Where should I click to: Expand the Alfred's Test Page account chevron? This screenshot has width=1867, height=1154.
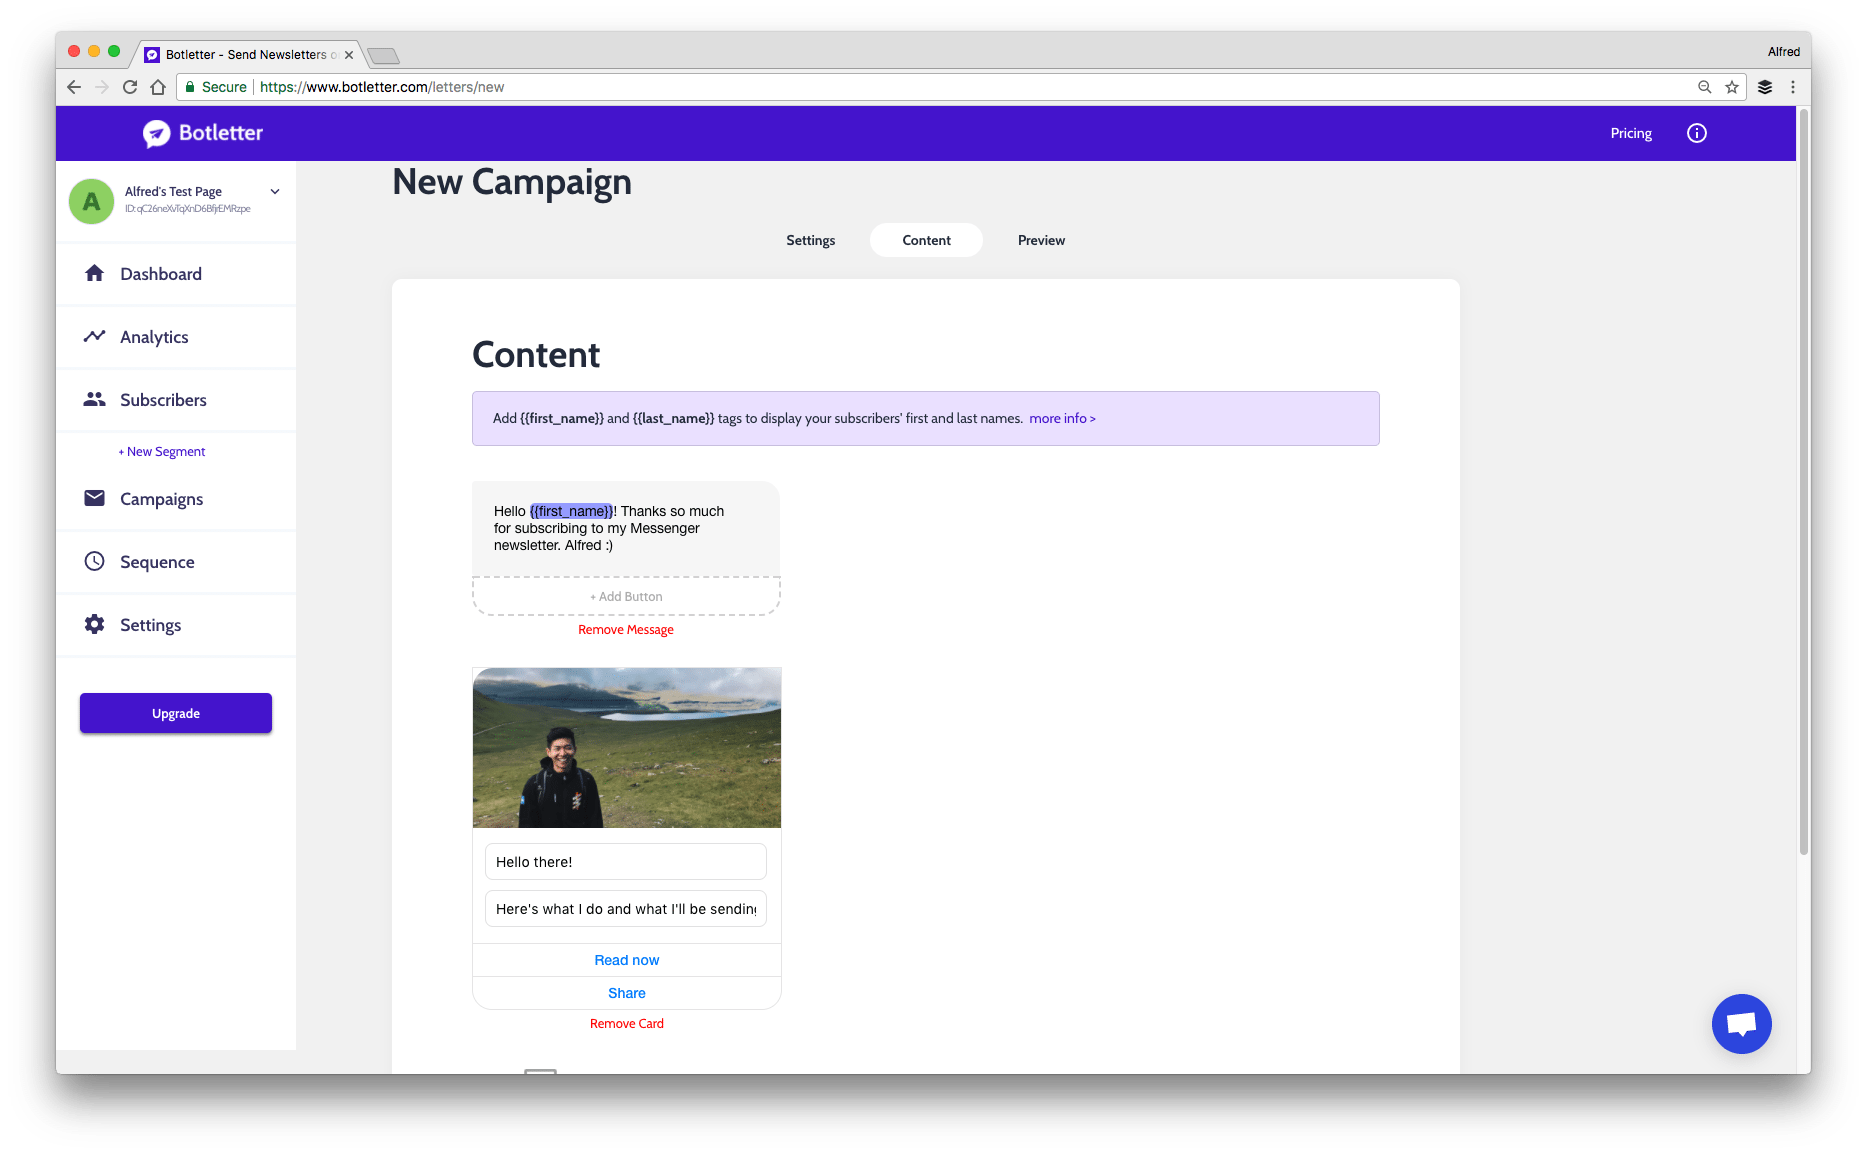click(275, 191)
